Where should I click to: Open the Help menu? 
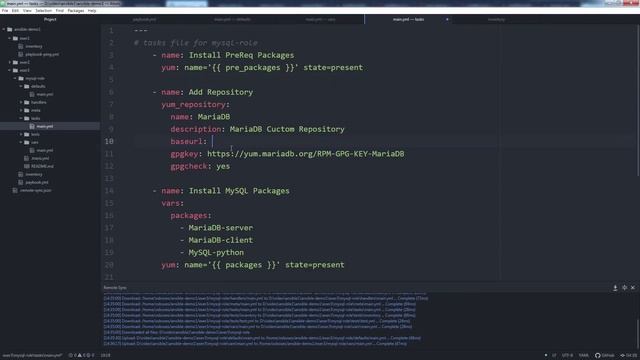pos(92,11)
